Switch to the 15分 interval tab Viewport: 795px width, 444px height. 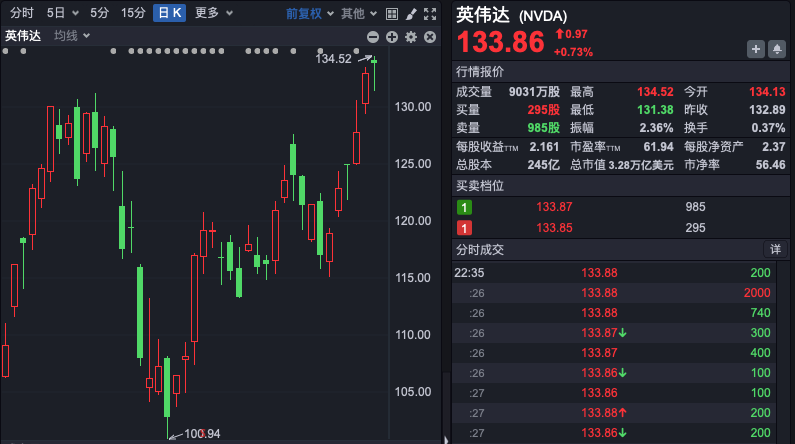click(132, 13)
